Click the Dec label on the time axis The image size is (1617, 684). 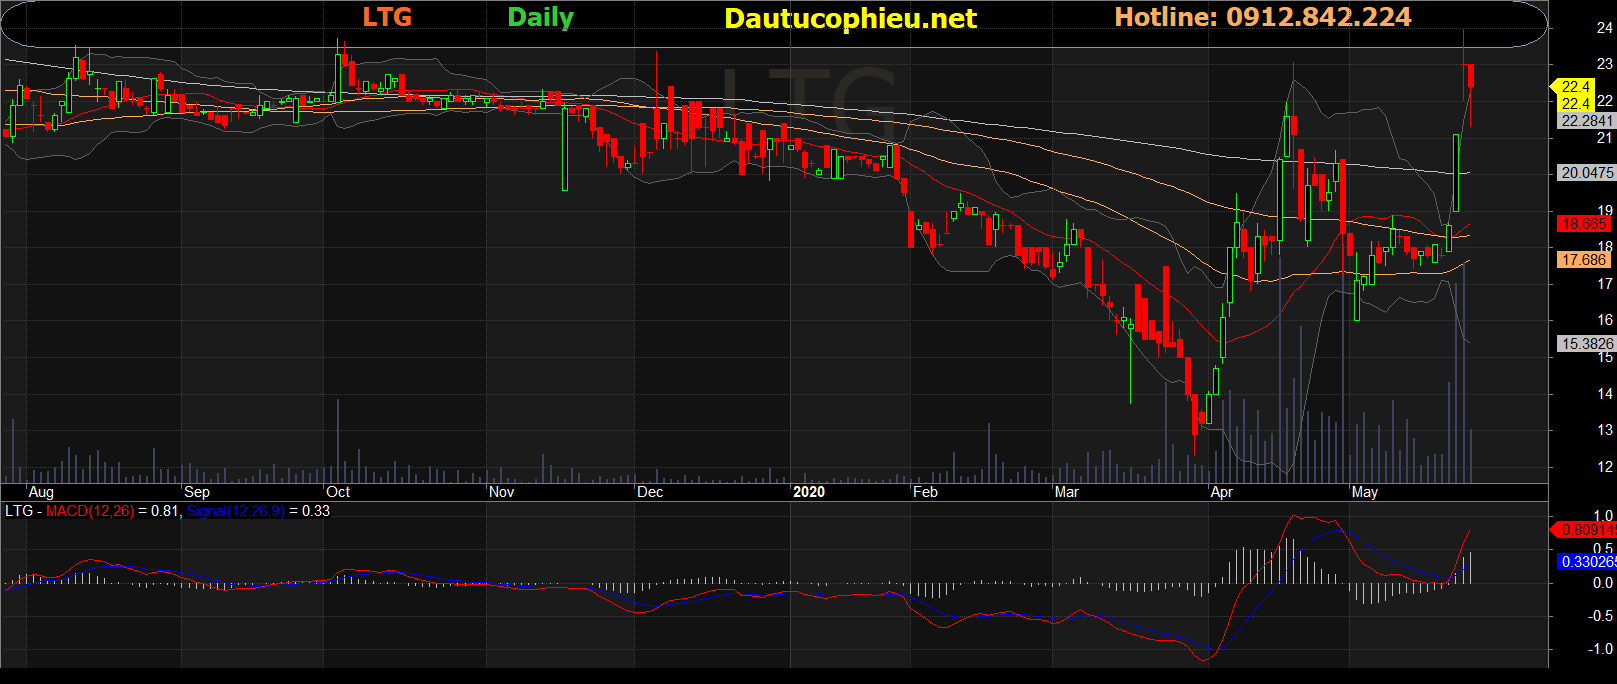click(650, 492)
